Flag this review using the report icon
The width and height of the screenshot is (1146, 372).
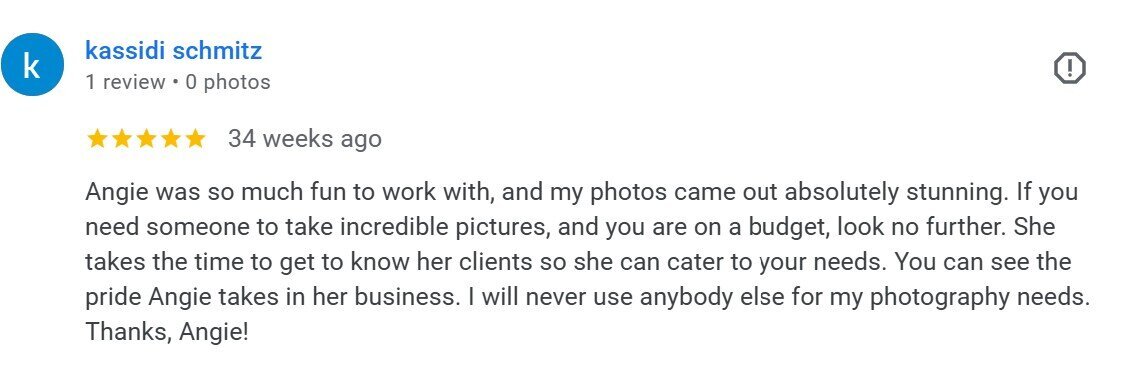(x=1069, y=69)
